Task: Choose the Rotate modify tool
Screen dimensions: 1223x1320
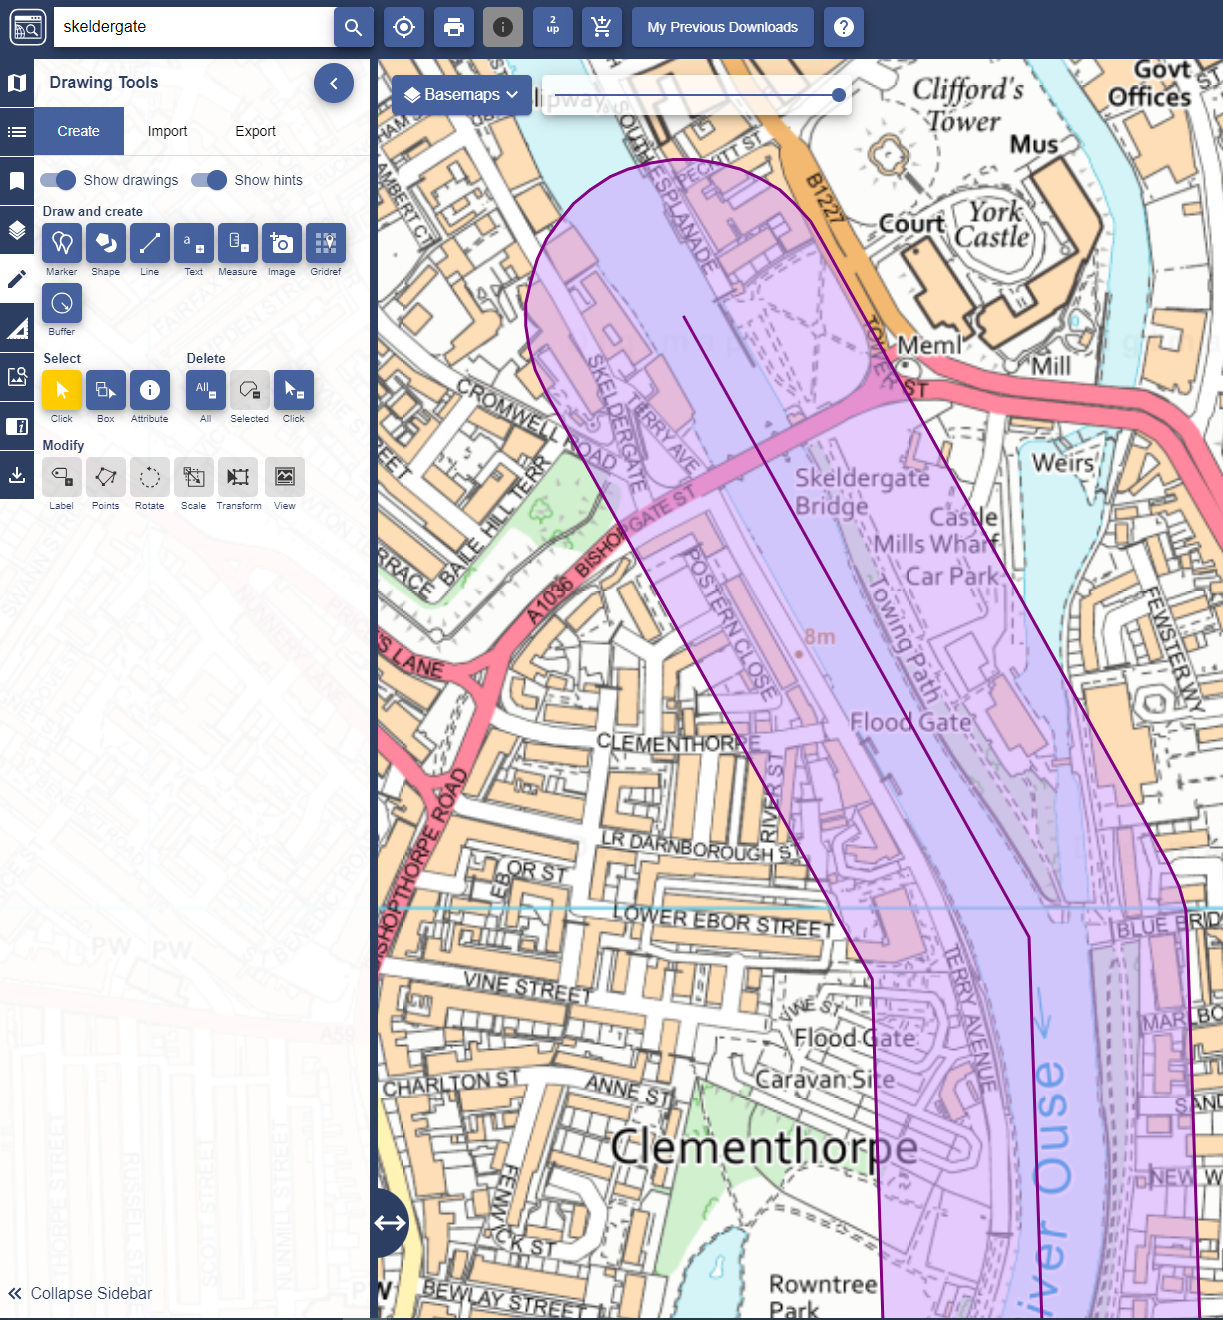Action: 150,477
